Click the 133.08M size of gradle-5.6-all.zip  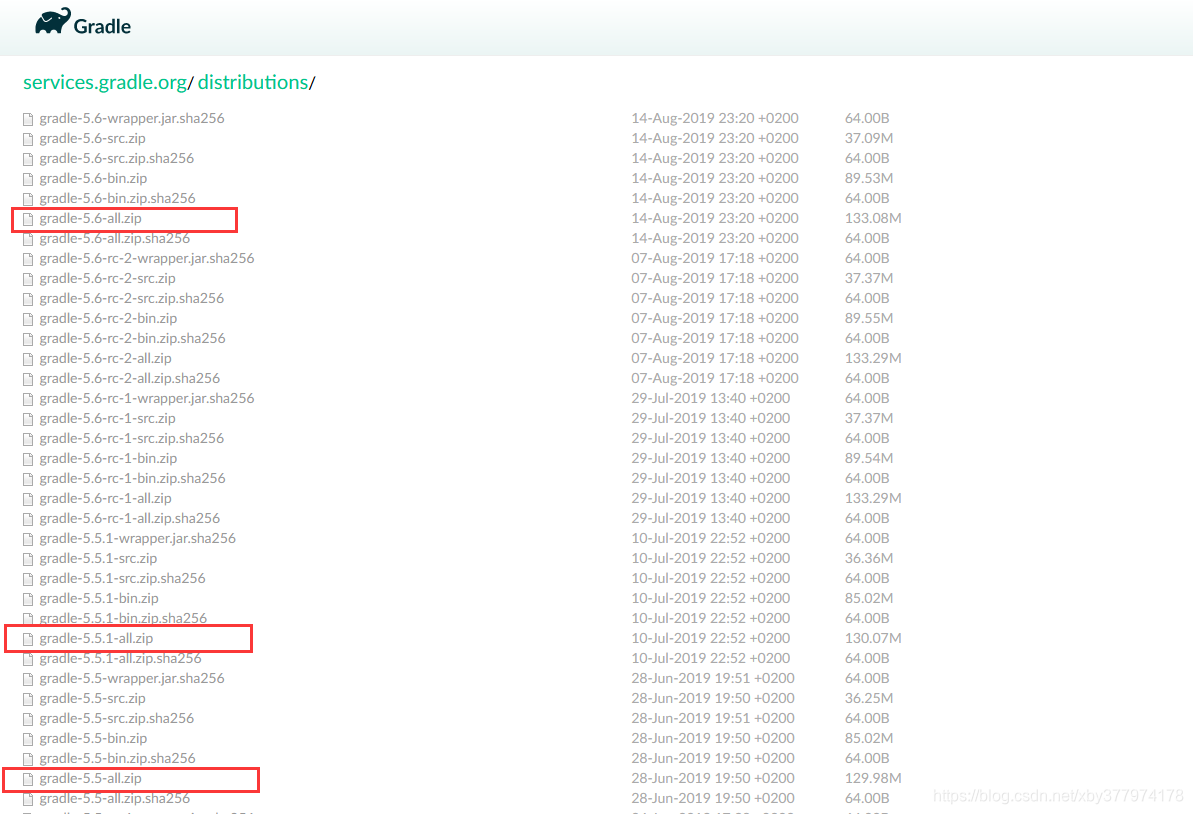click(x=873, y=218)
